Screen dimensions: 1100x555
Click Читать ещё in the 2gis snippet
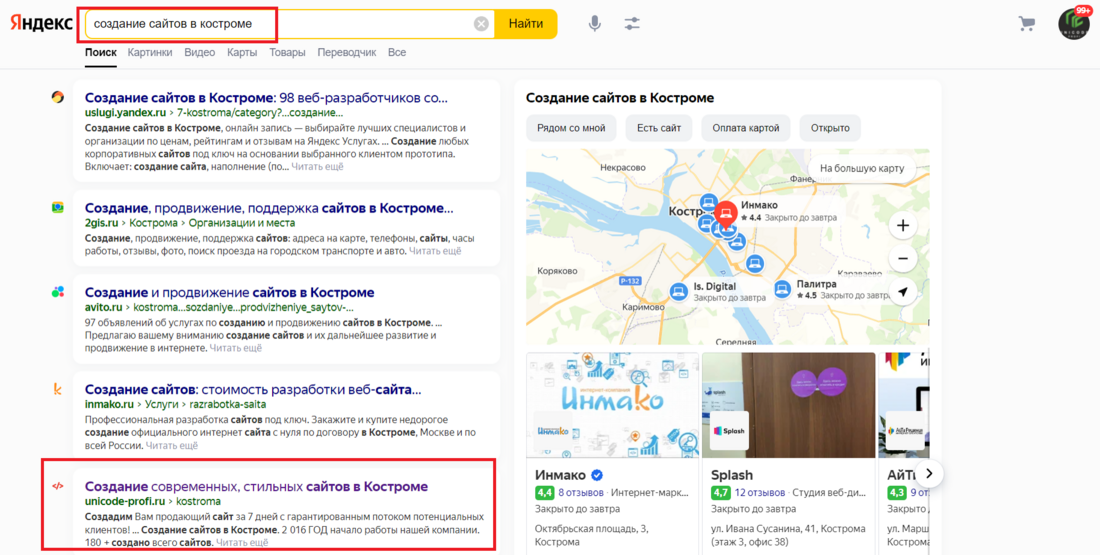point(435,250)
